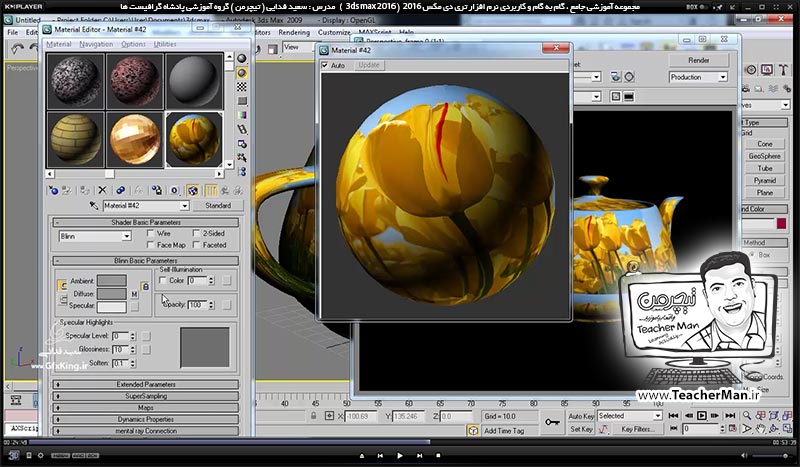
Task: Click the Make Material Copy icon
Action: point(120,190)
